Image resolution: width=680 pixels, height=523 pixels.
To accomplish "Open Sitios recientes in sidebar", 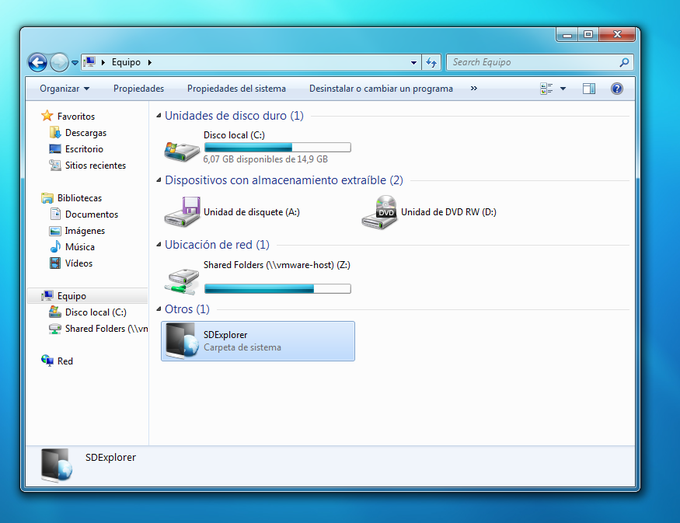I will click(x=95, y=165).
